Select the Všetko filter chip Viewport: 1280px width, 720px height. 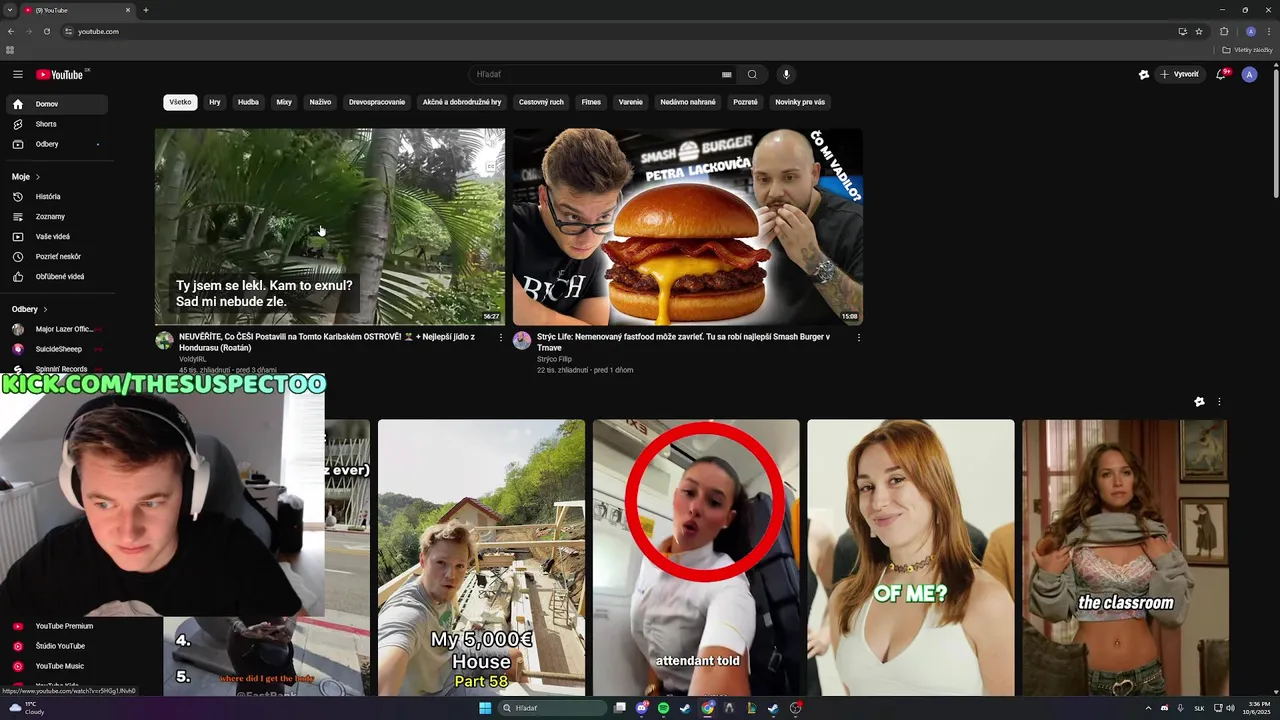click(180, 102)
